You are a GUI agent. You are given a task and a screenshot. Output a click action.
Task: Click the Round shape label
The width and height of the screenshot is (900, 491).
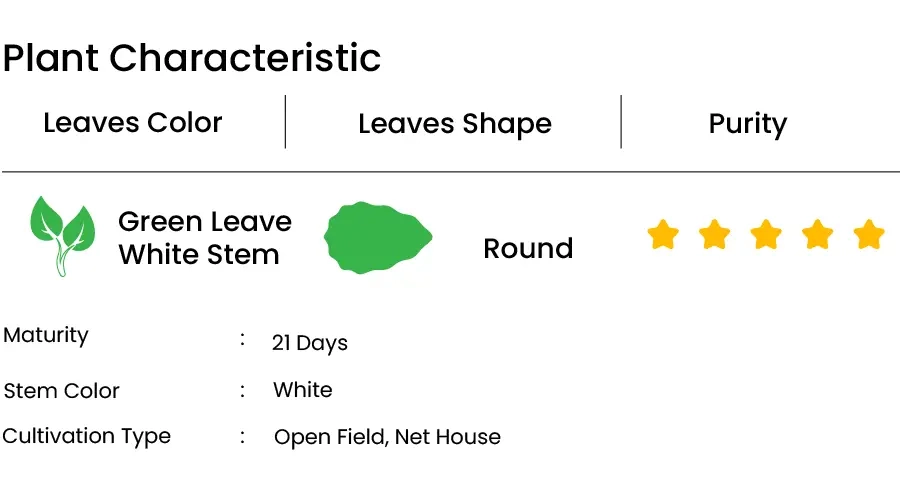(528, 249)
